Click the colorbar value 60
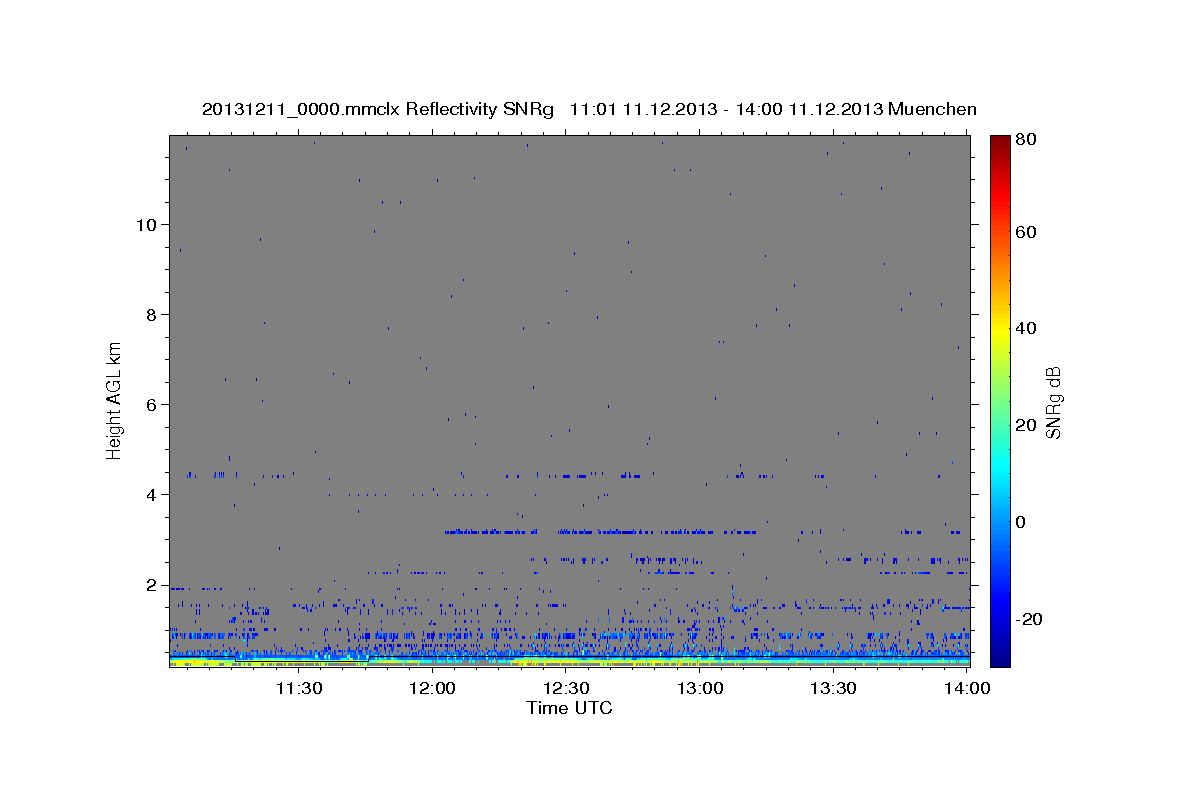Viewport: 1200px width, 800px height. click(x=1025, y=232)
